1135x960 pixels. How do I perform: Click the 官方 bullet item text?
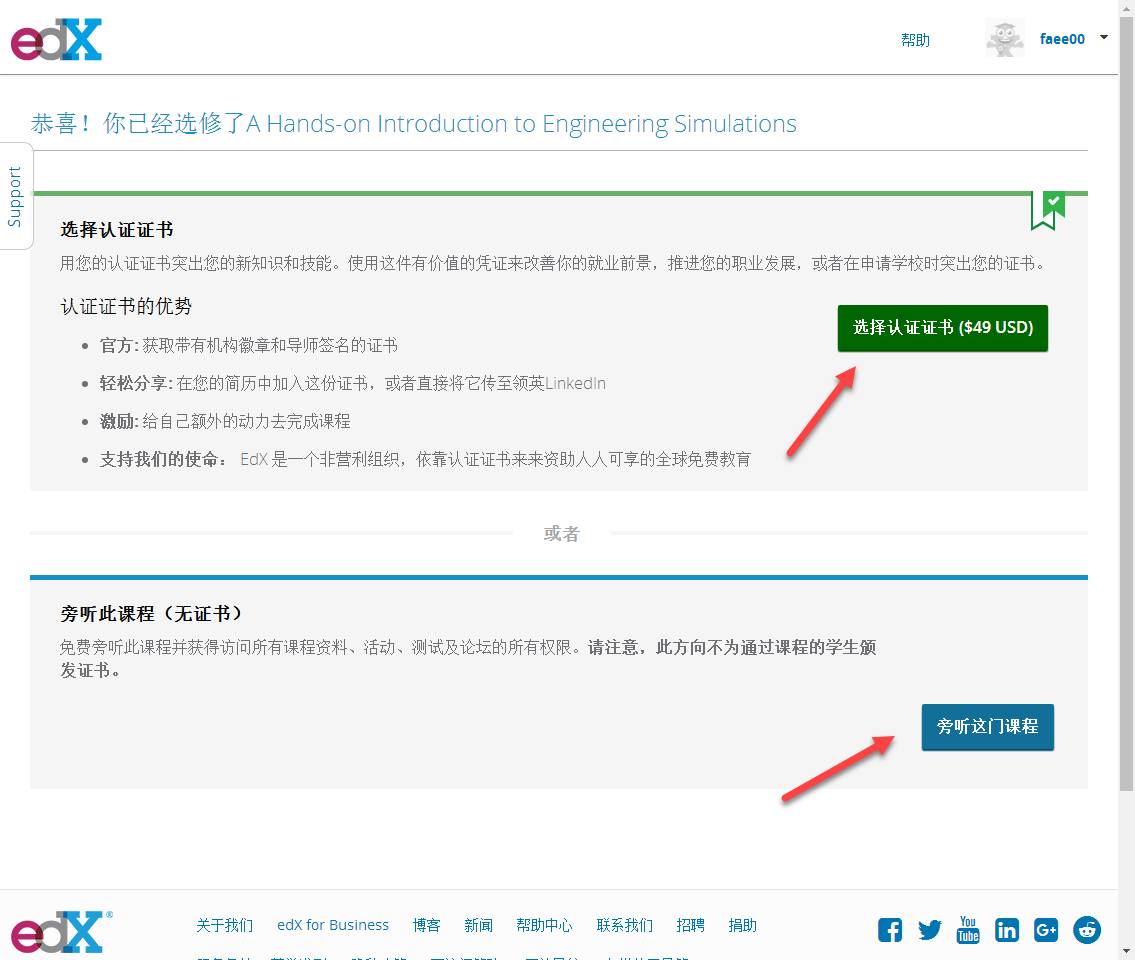click(x=248, y=345)
